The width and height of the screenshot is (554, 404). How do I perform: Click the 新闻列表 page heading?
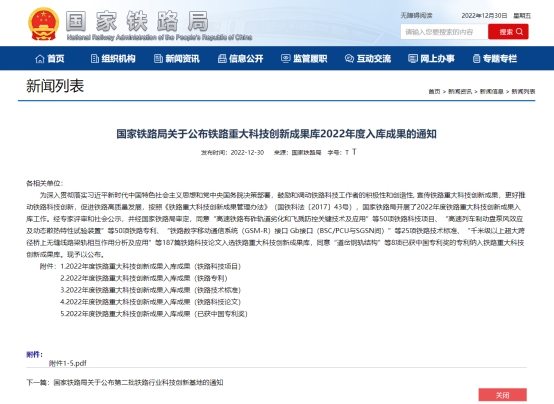pos(55,86)
